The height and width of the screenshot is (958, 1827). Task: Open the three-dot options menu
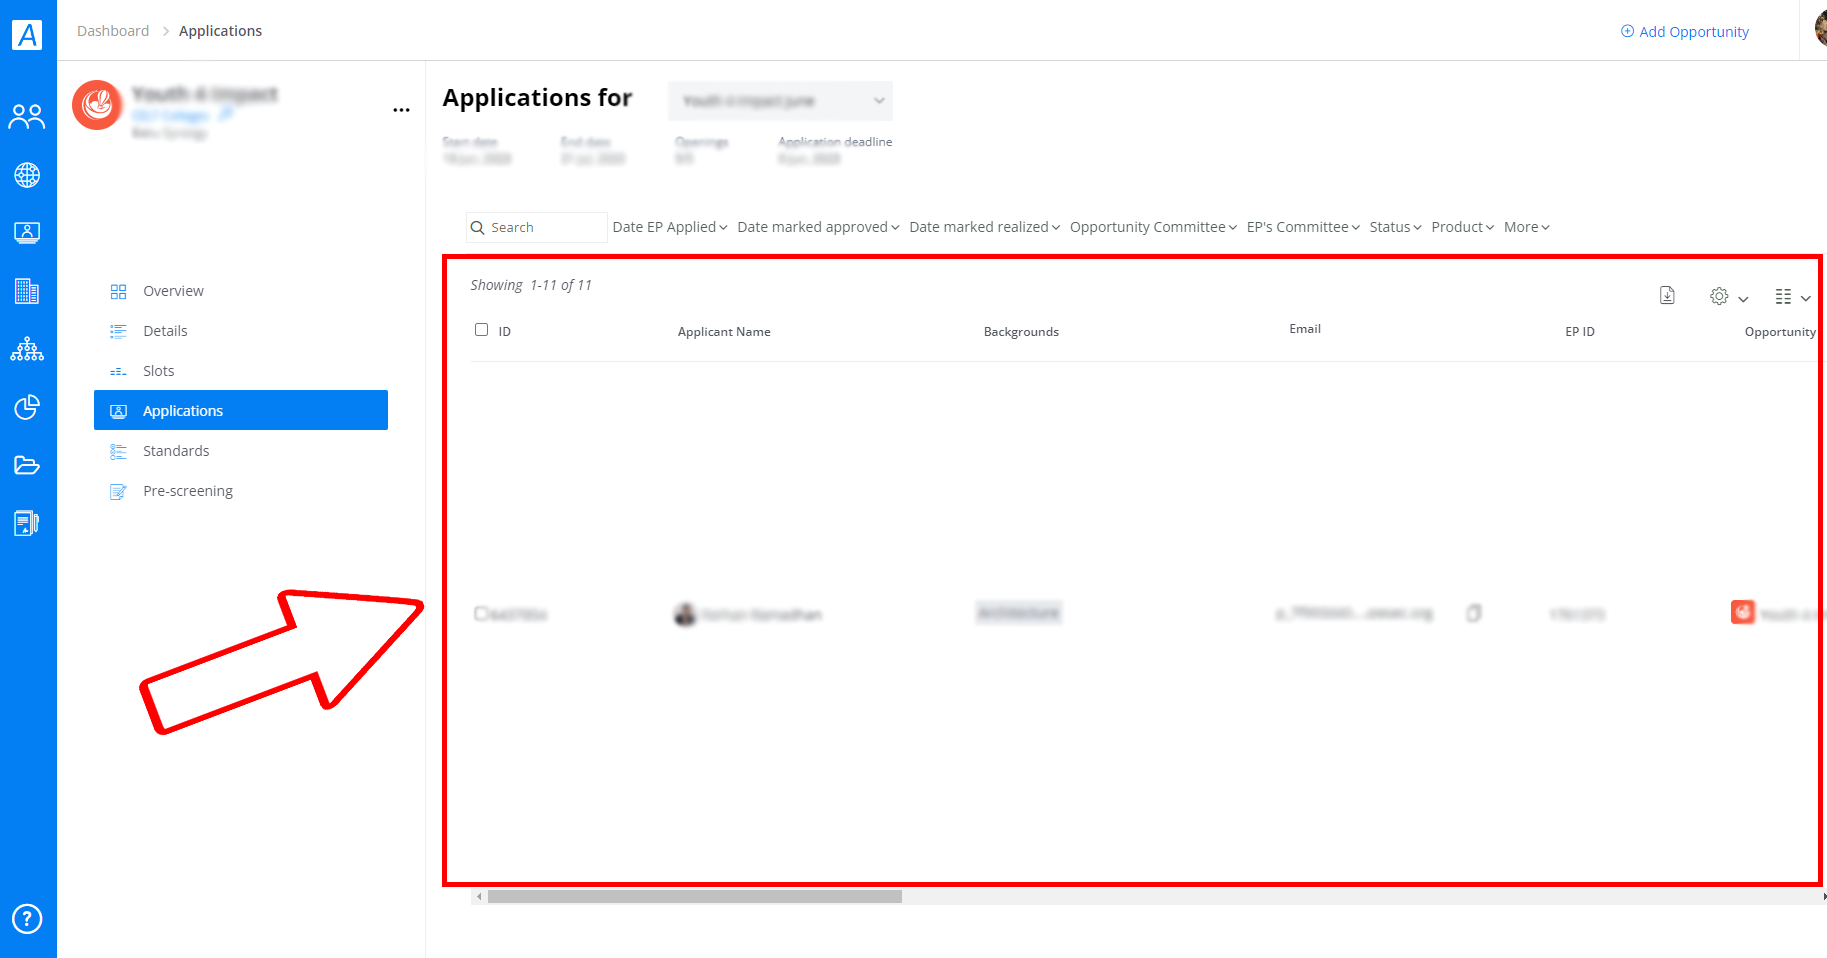coord(401,110)
